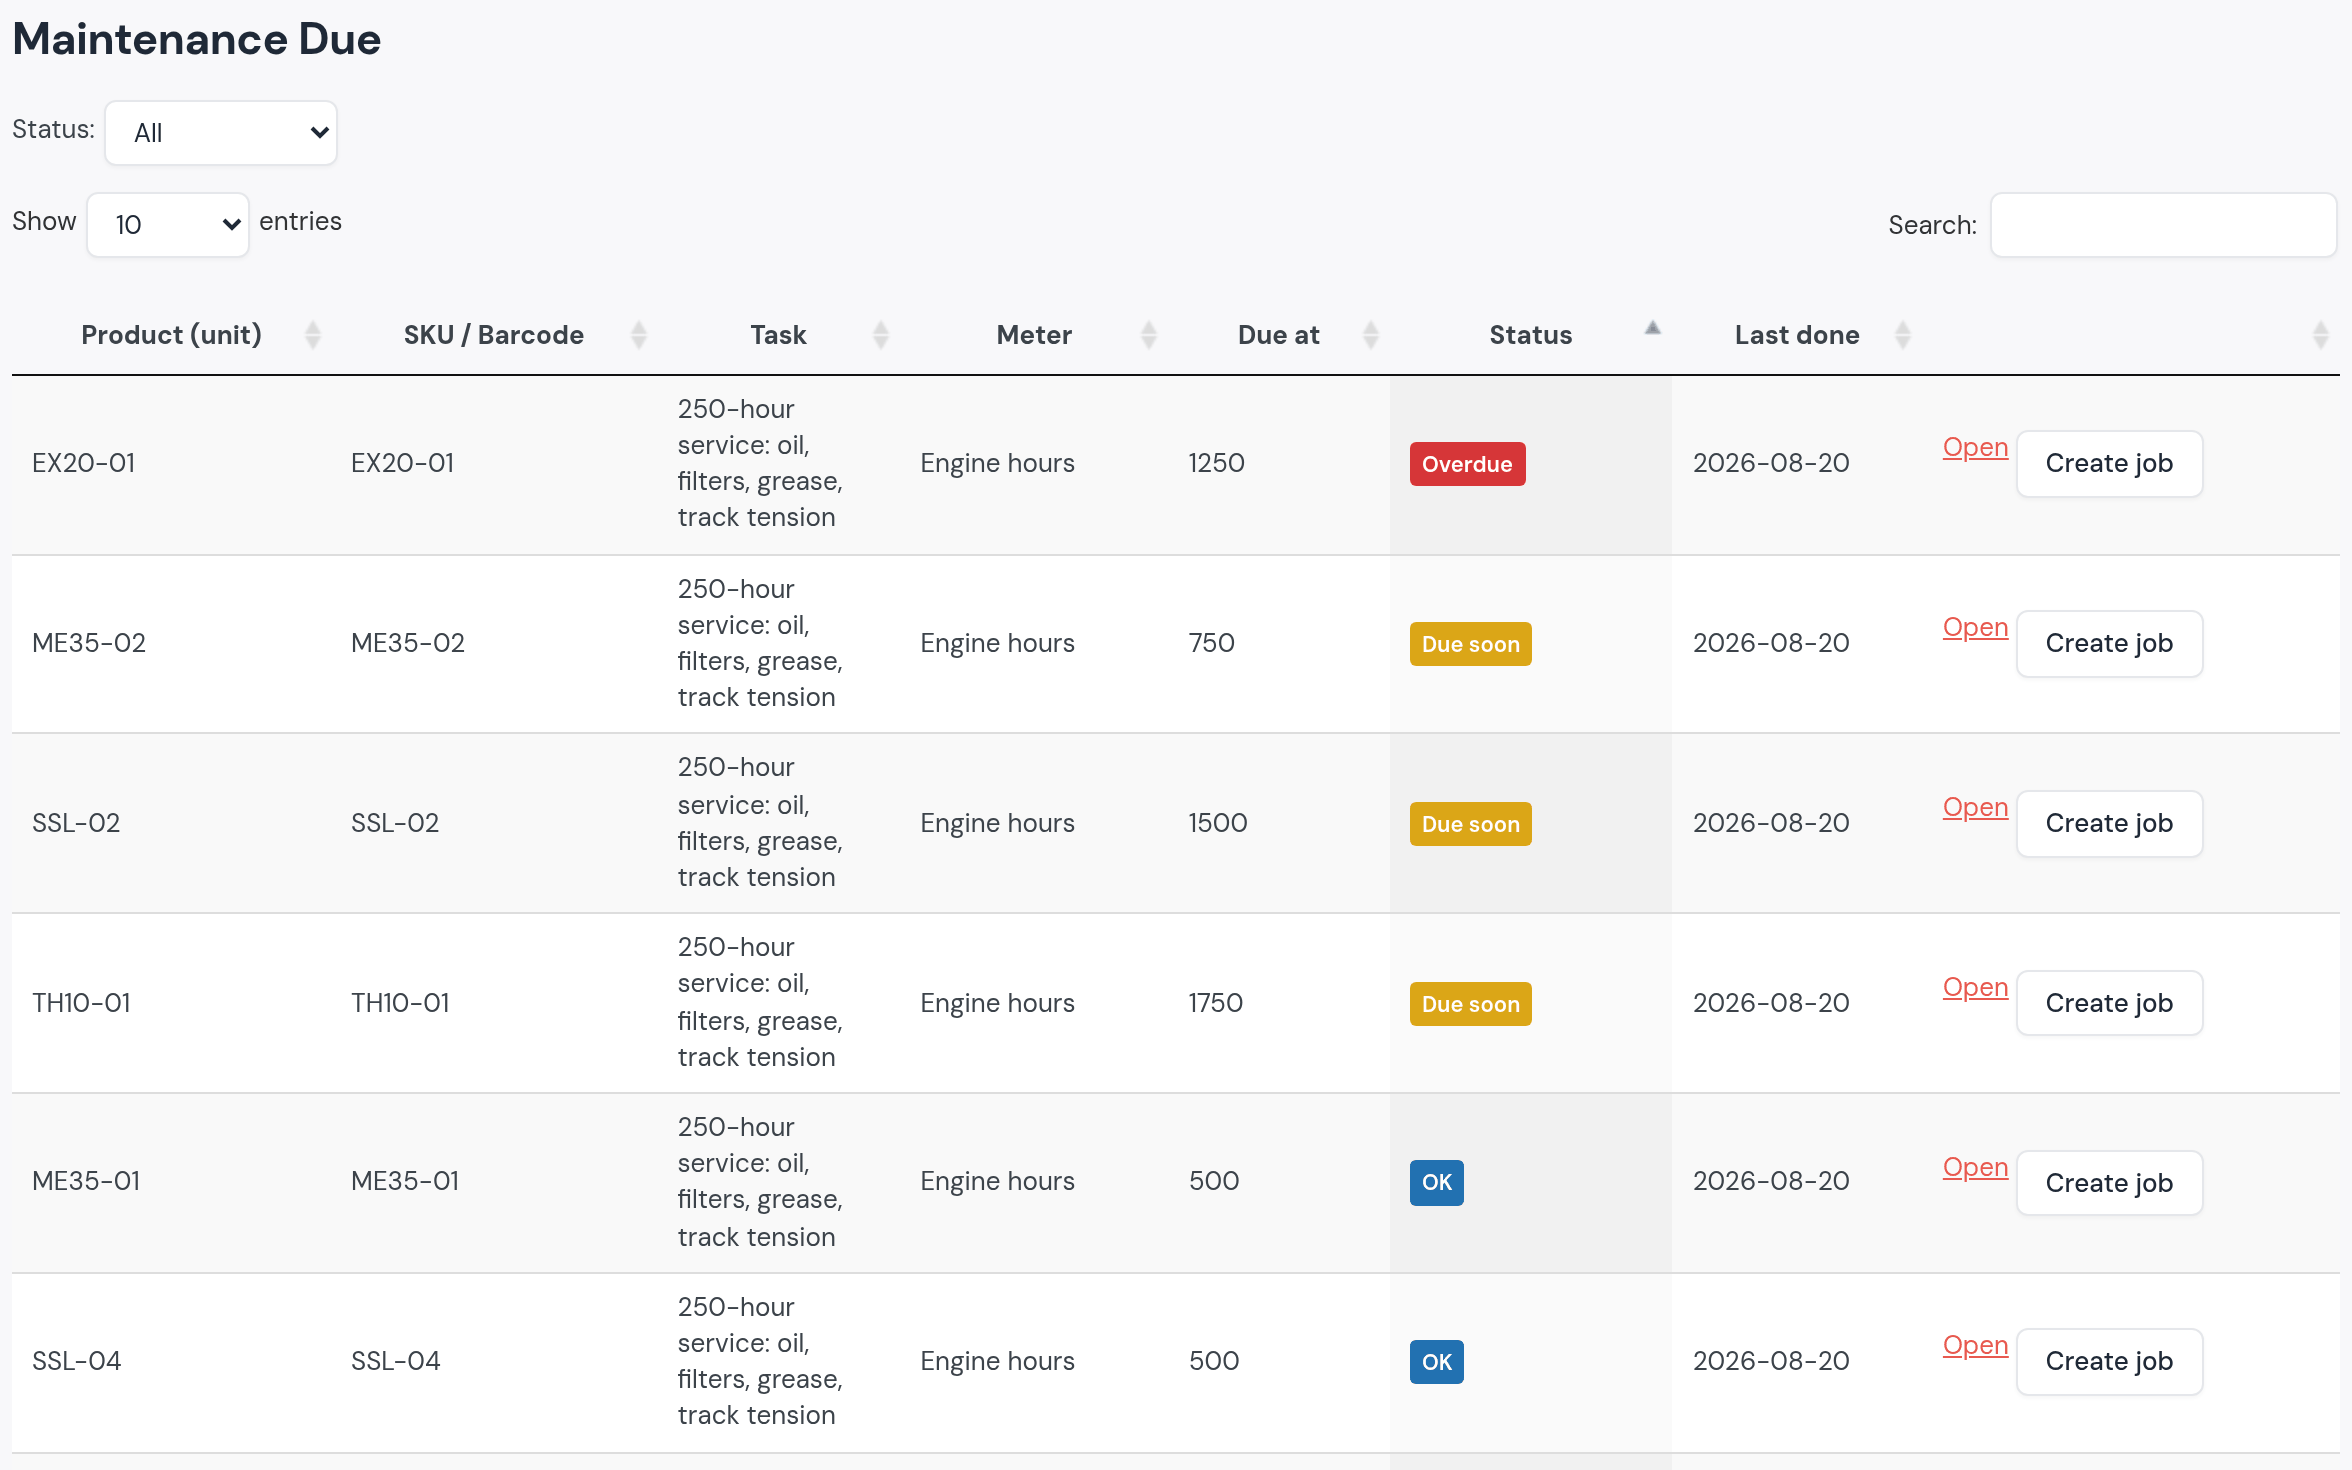The height and width of the screenshot is (1470, 2352).
Task: Click the last unnamed column sort arrows
Action: pyautogui.click(x=2321, y=335)
